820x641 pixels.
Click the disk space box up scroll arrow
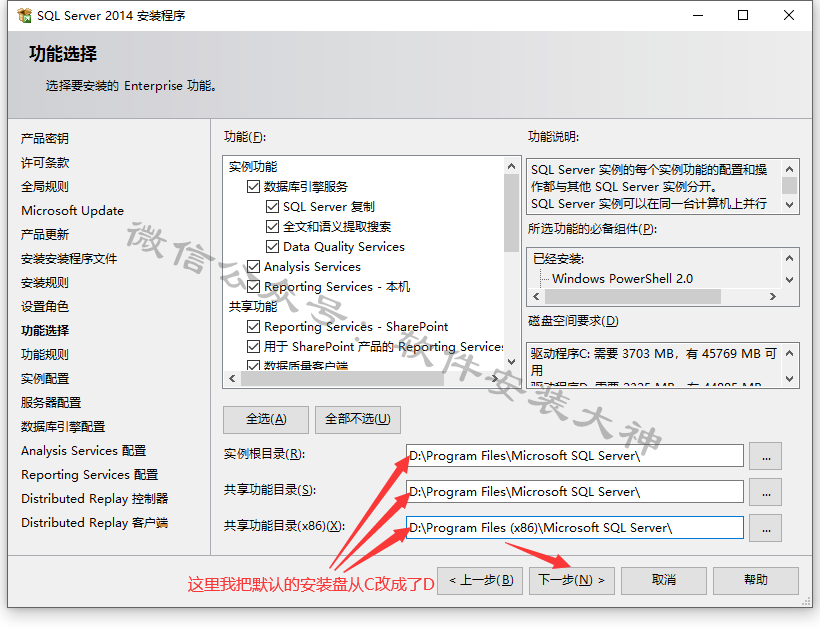point(790,353)
